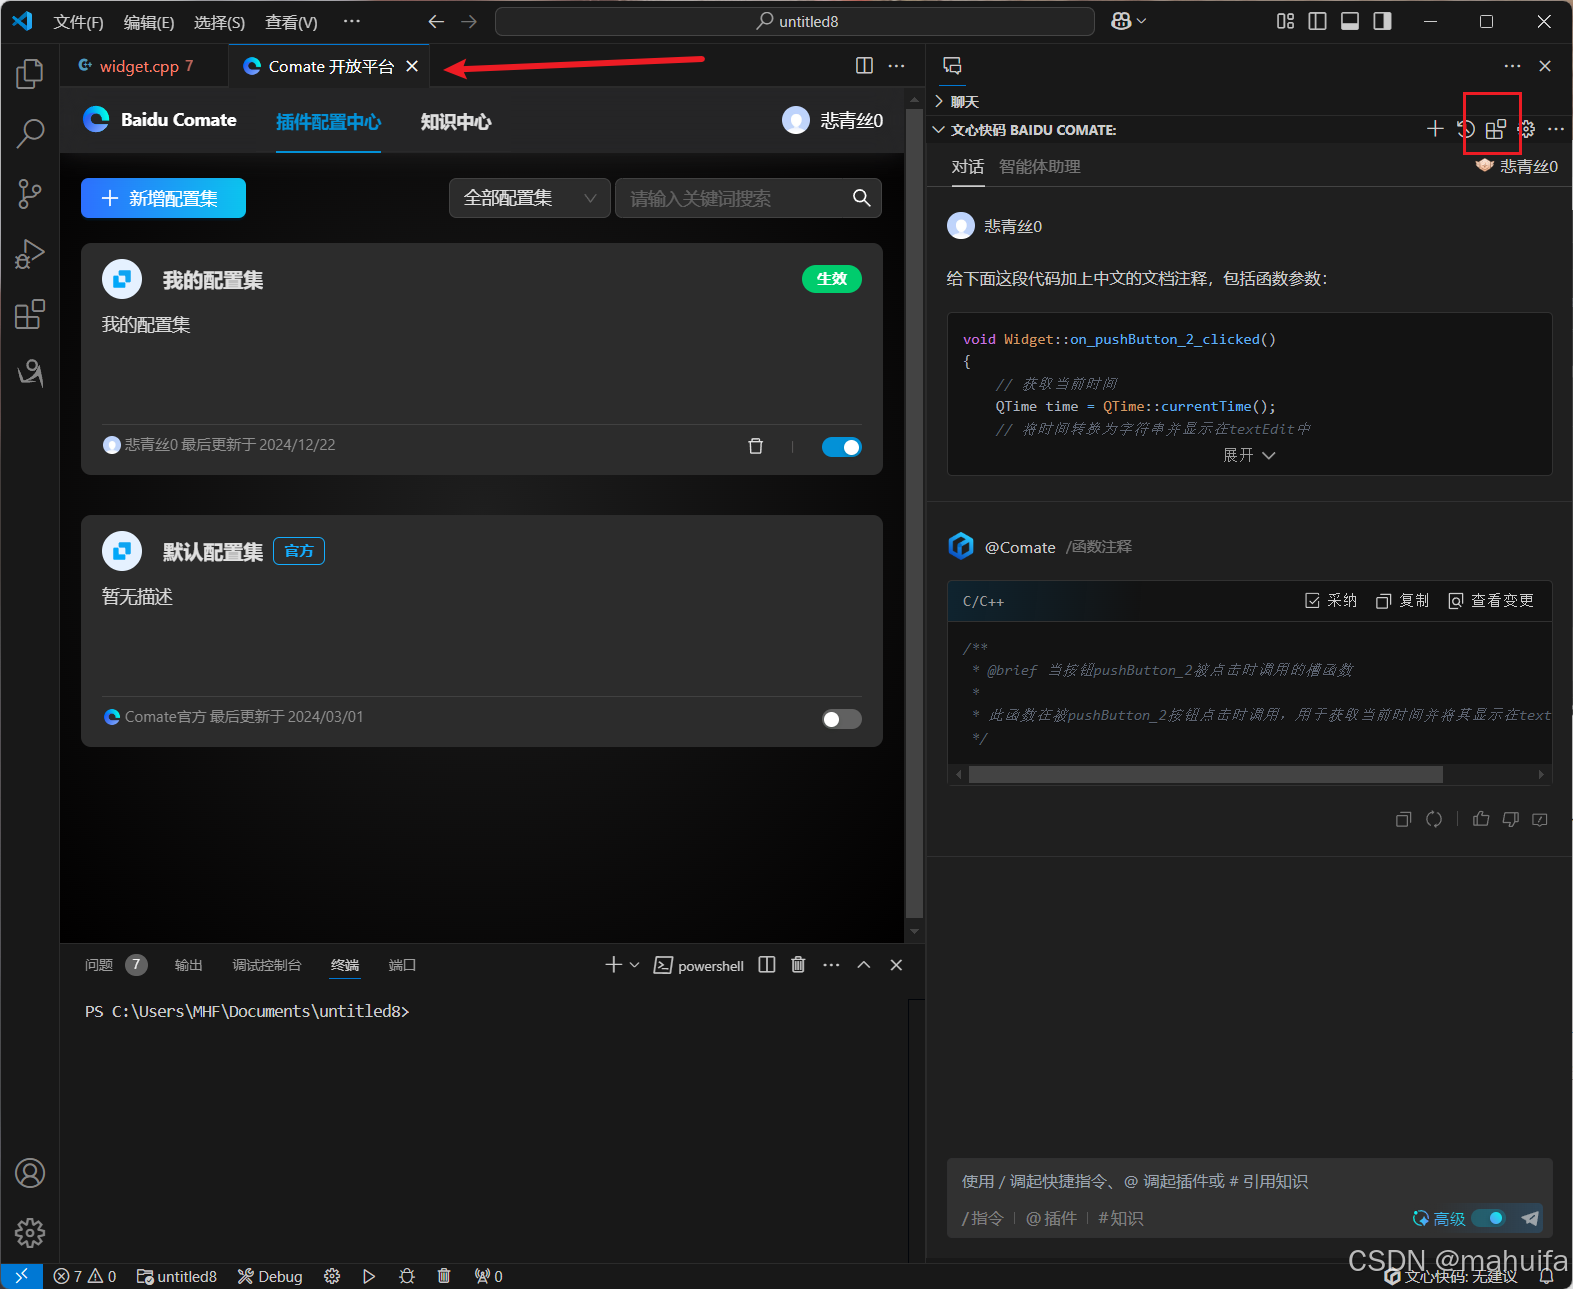The width and height of the screenshot is (1573, 1289).
Task: Open the Explorer view in activity bar
Action: pos(30,73)
